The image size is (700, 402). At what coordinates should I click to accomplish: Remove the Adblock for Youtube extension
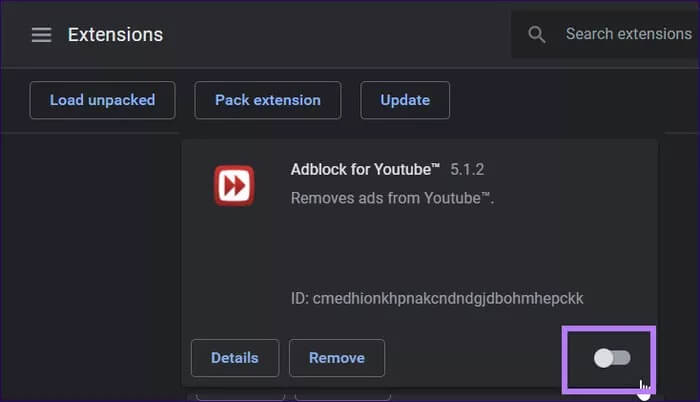tap(337, 358)
